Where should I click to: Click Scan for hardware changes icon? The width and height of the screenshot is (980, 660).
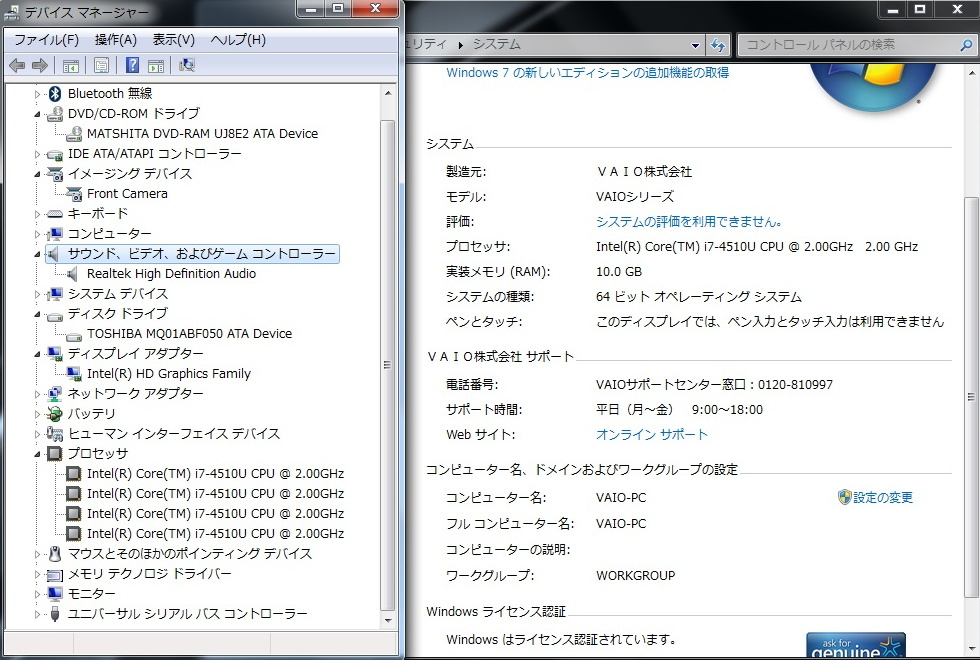pos(187,66)
